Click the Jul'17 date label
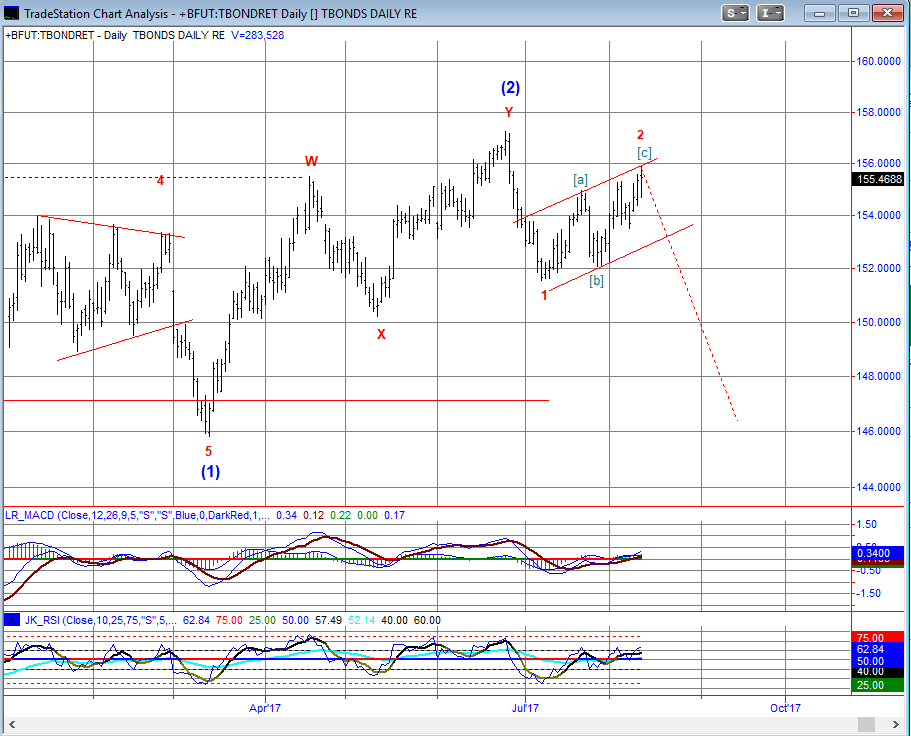Viewport: 911px width, 736px height. (x=525, y=708)
